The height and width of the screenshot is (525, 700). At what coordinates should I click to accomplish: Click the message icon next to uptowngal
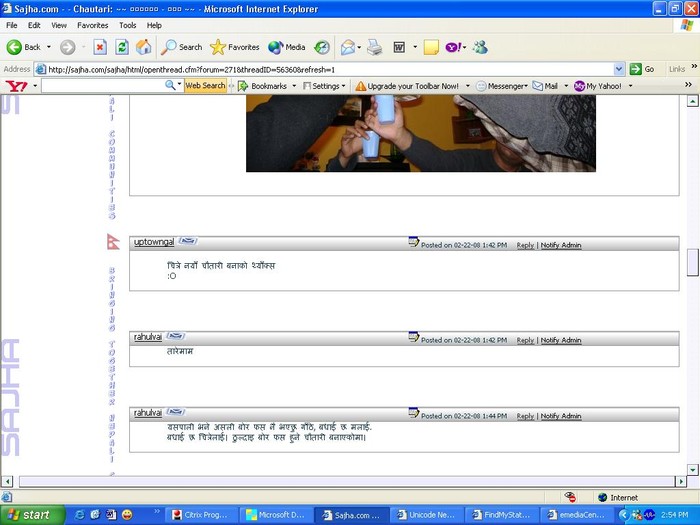click(x=188, y=242)
